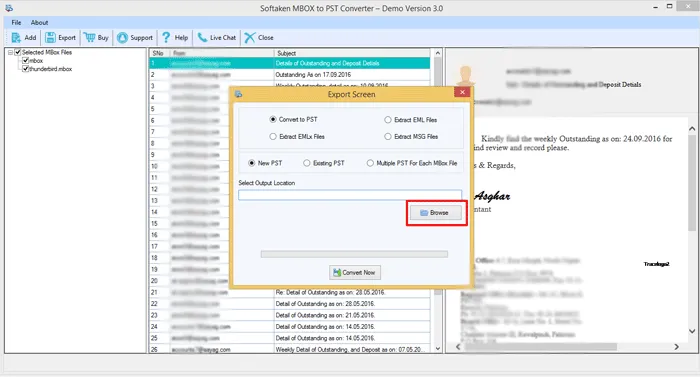Minimize the application window
Screen dimensions: 700x377
point(655,7)
